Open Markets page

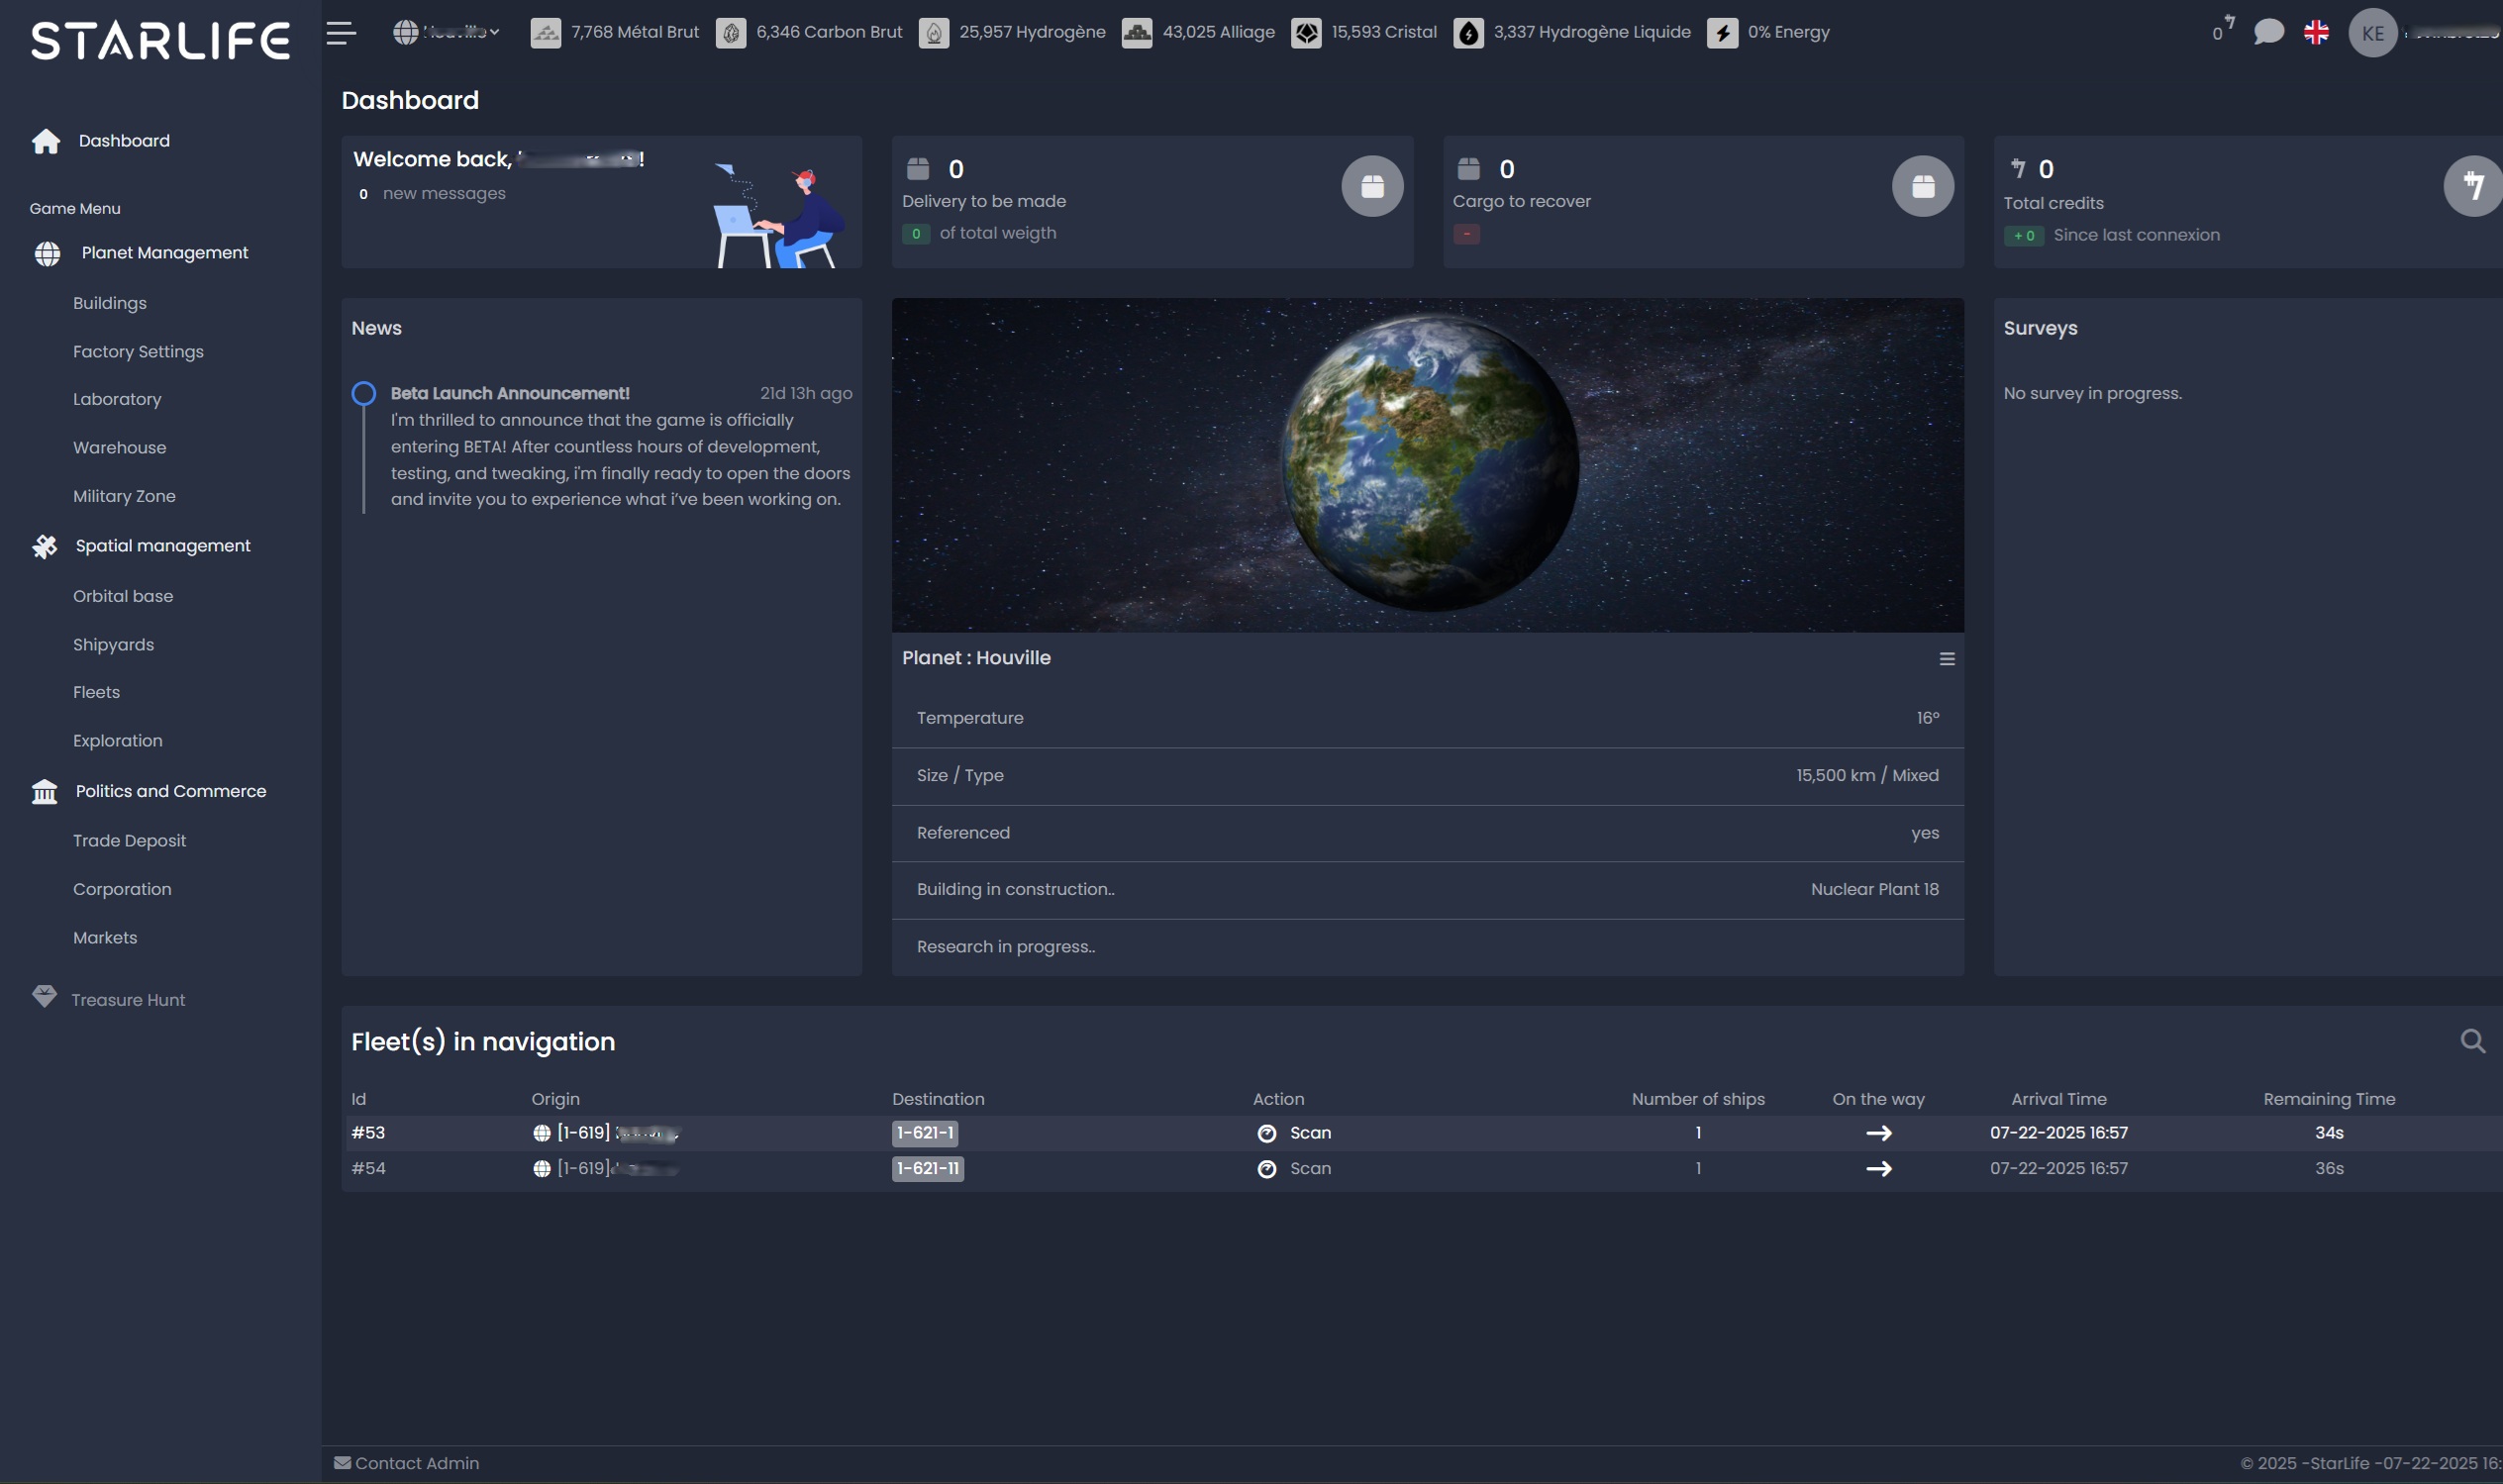point(105,938)
